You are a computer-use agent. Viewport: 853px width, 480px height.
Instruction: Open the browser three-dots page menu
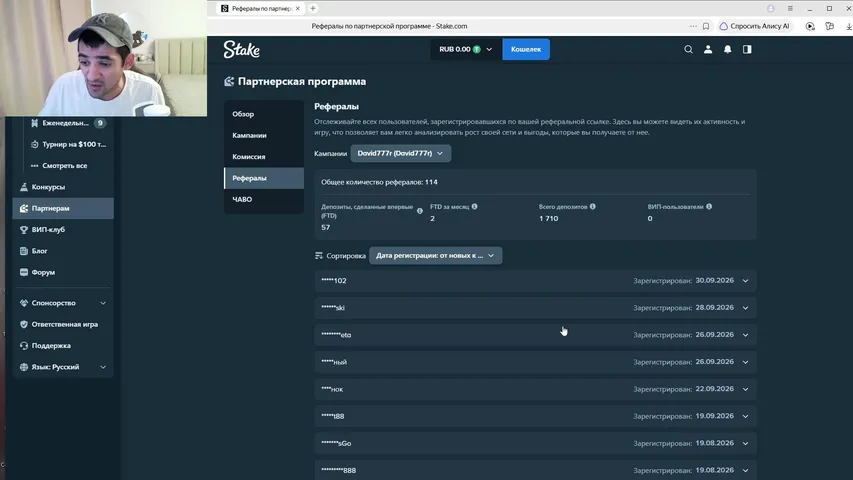point(693,26)
